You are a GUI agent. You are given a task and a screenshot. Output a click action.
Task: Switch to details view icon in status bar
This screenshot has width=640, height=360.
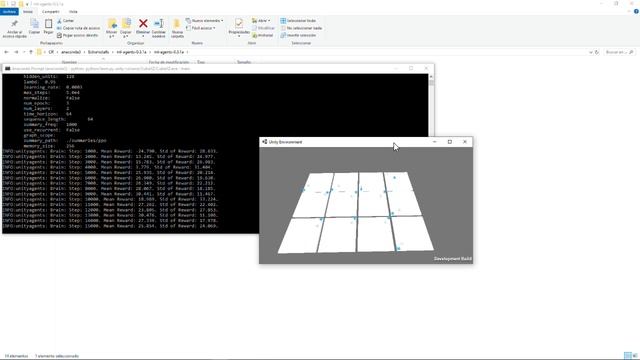(628, 356)
